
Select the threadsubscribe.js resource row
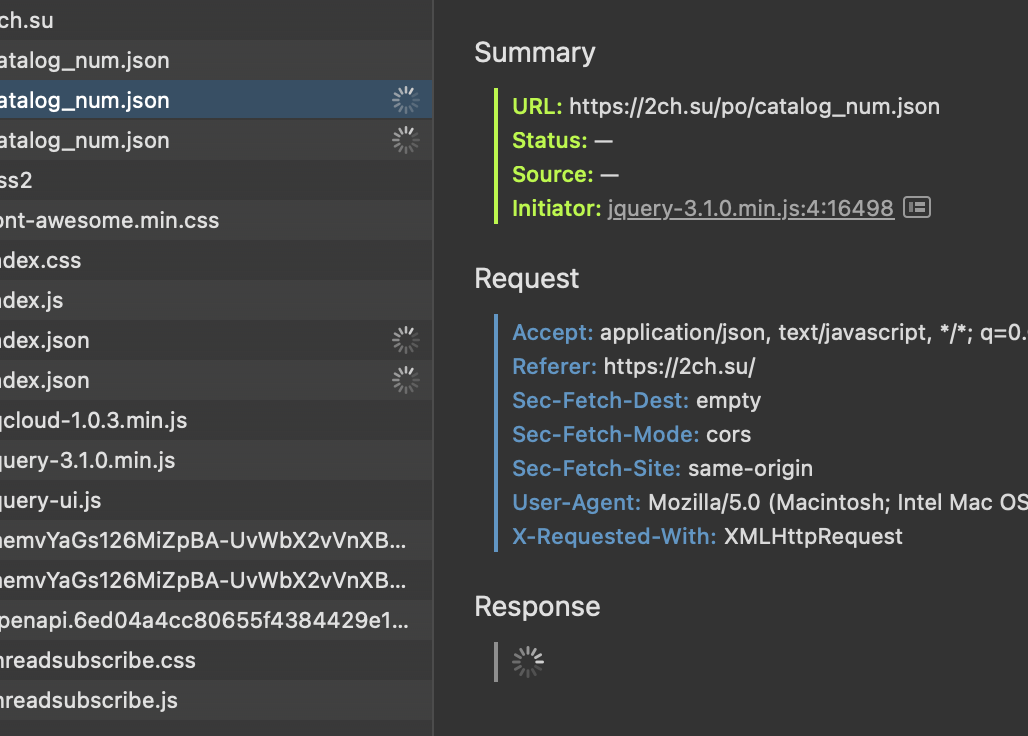[x=88, y=700]
